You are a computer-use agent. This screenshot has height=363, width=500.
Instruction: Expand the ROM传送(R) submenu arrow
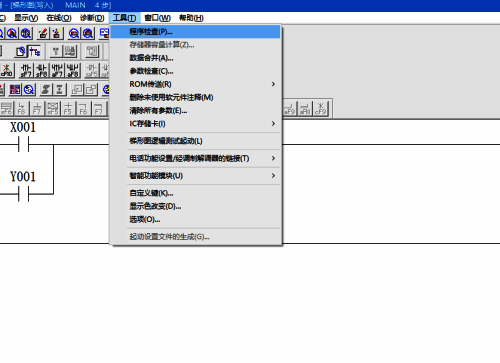pos(273,84)
